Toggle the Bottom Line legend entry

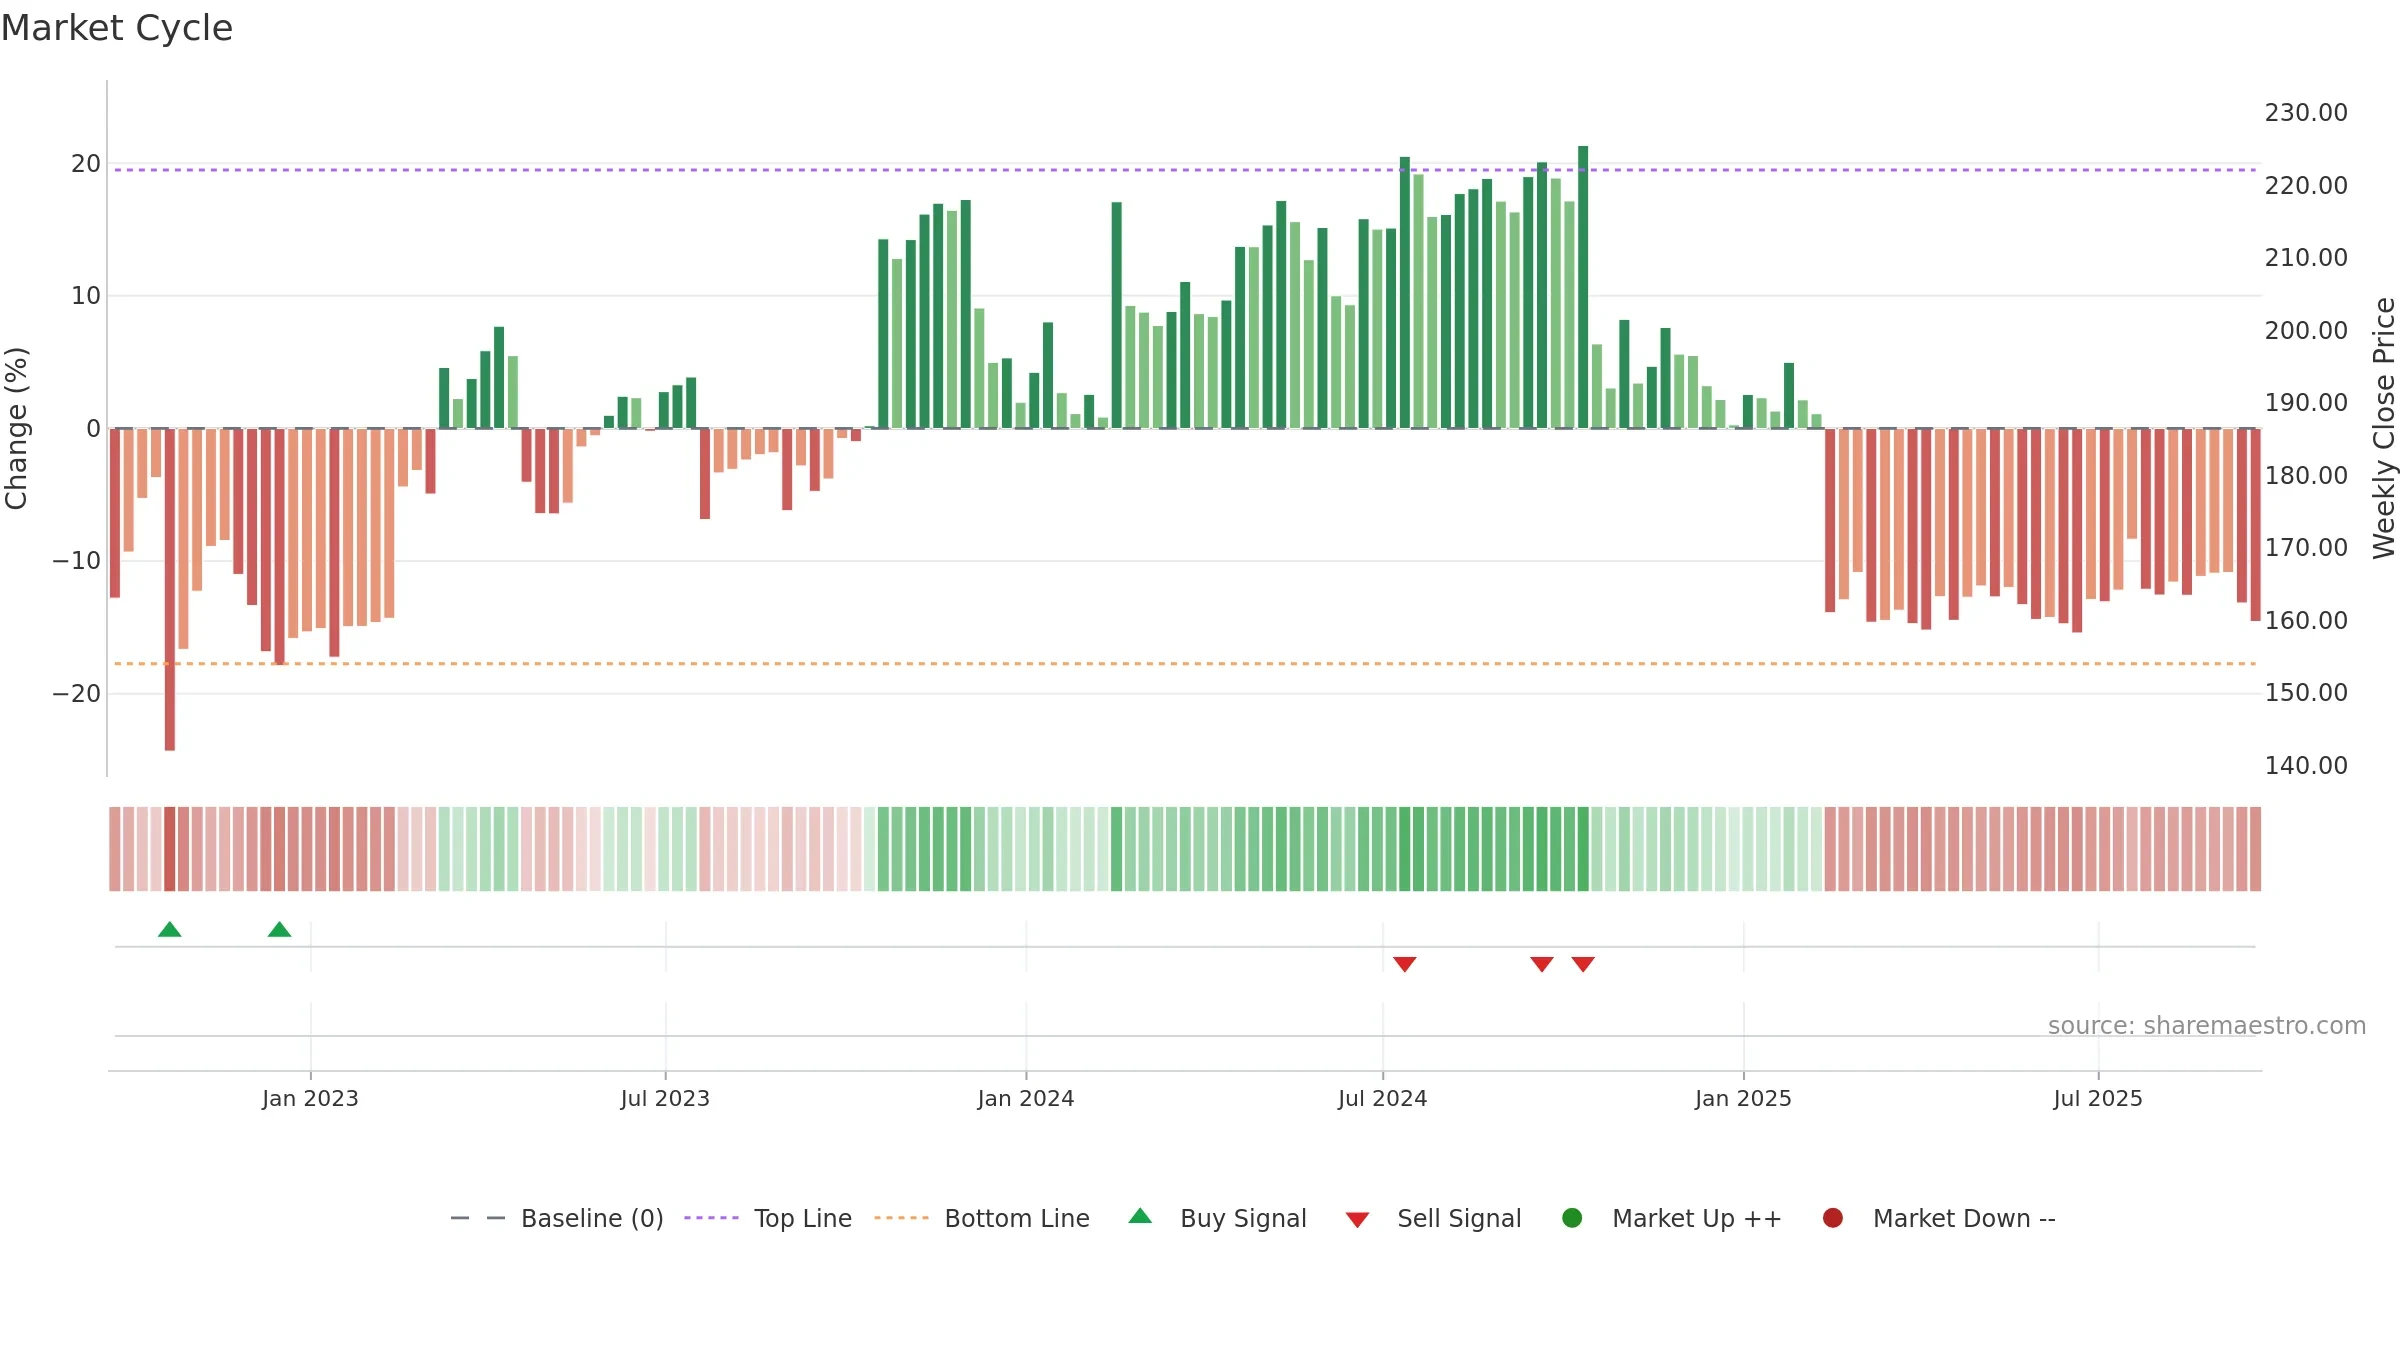tap(982, 1218)
